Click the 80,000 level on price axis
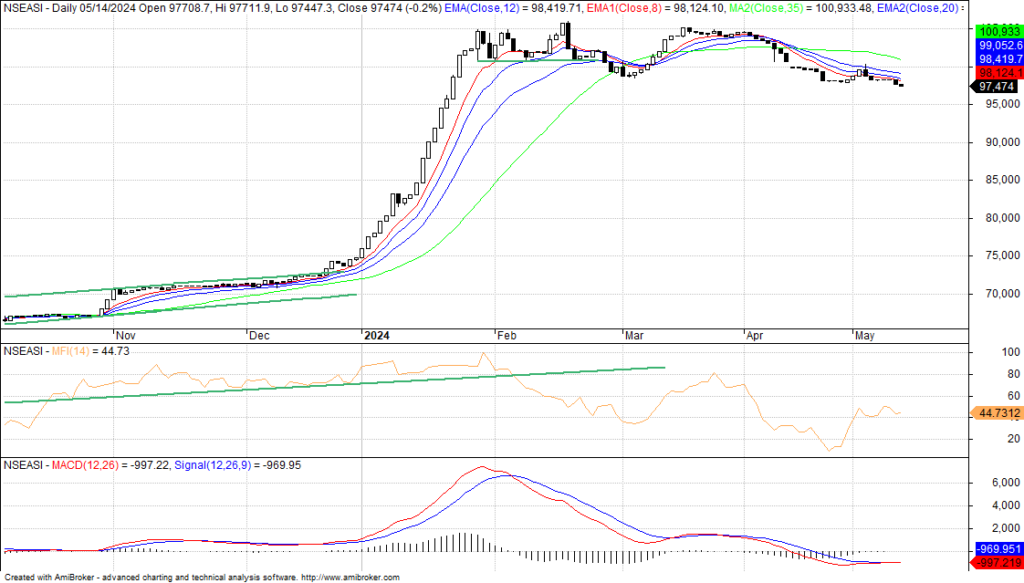 pyautogui.click(x=995, y=218)
